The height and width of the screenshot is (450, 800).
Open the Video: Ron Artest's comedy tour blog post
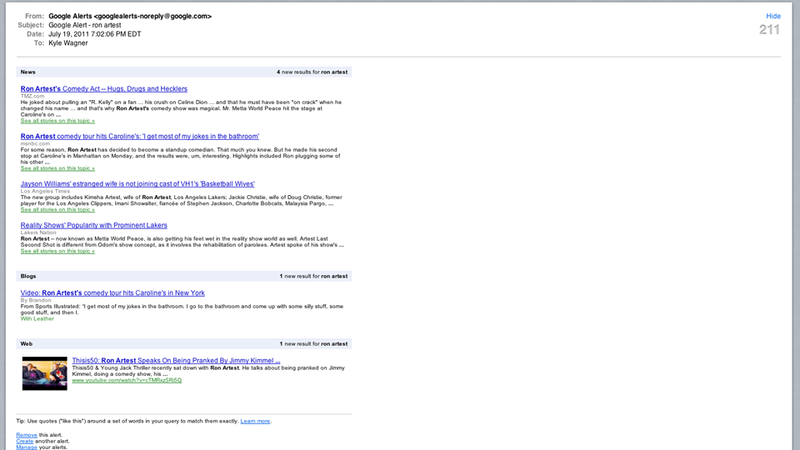113,293
